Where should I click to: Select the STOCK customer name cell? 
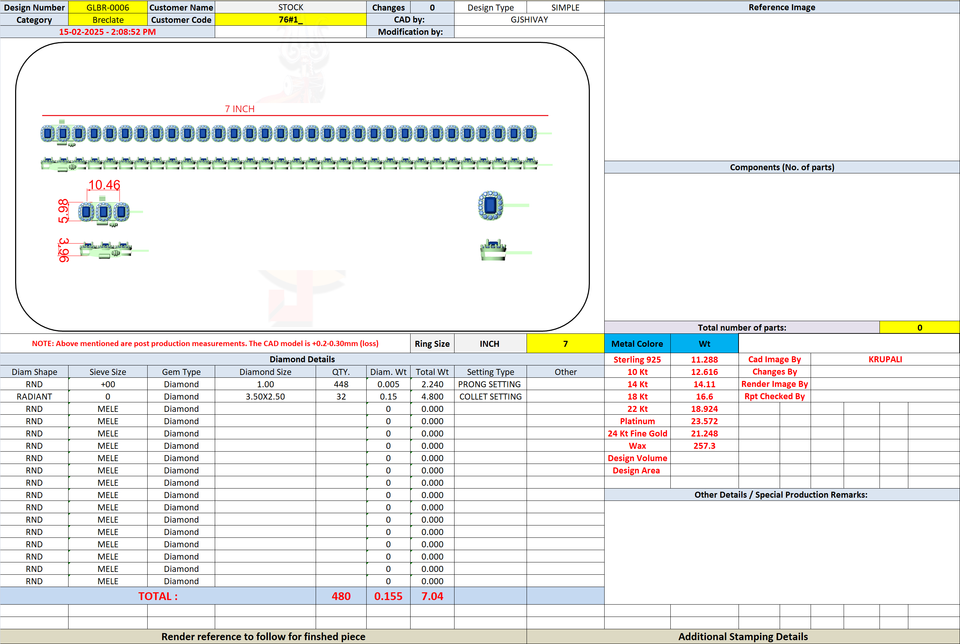[291, 7]
